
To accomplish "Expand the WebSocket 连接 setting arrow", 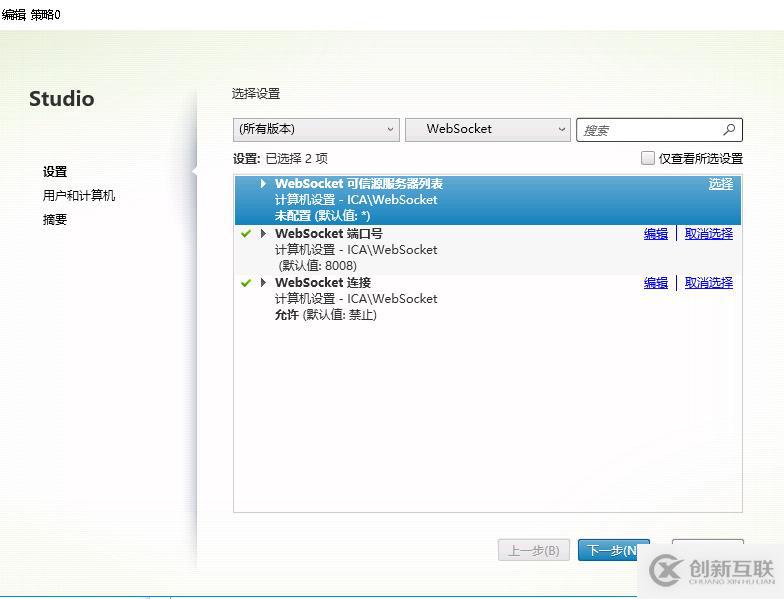I will 264,283.
